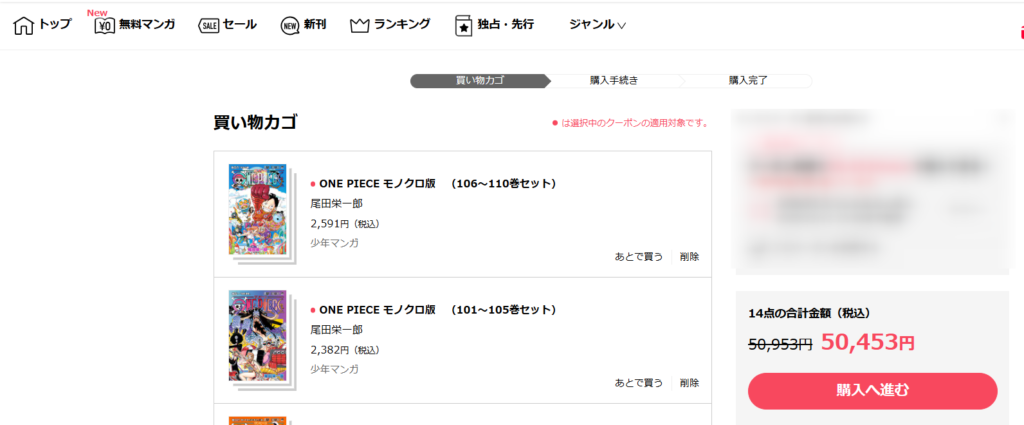Open the star icon for 独占・先行
The image size is (1024, 425).
pos(463,26)
